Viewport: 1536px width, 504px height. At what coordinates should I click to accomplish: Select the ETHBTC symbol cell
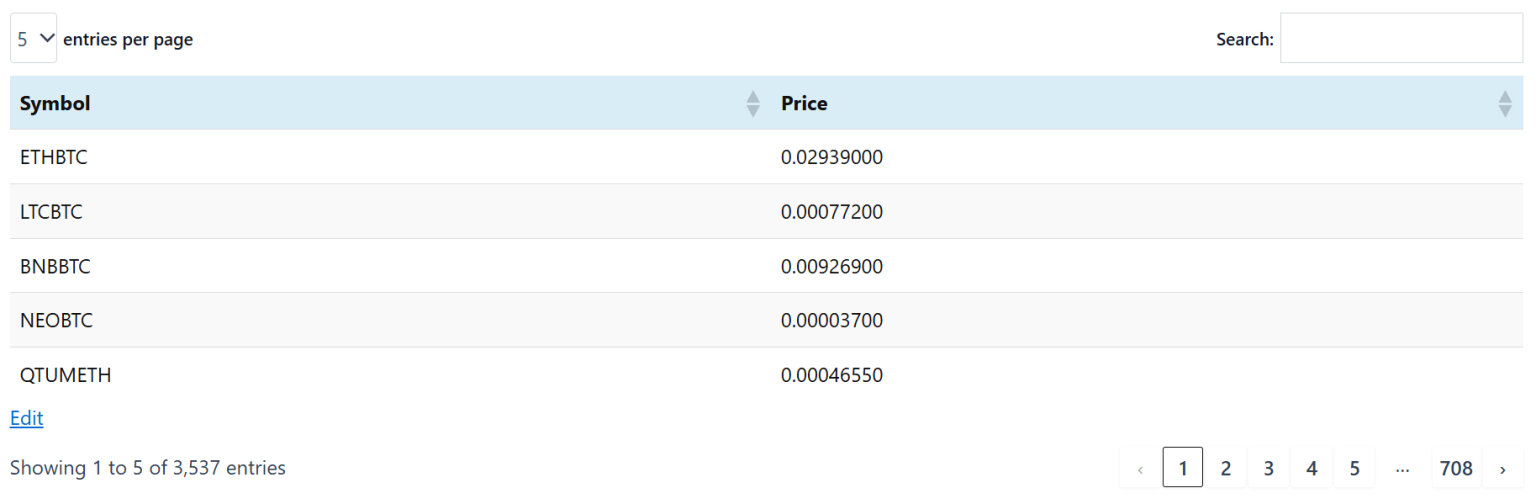point(391,157)
